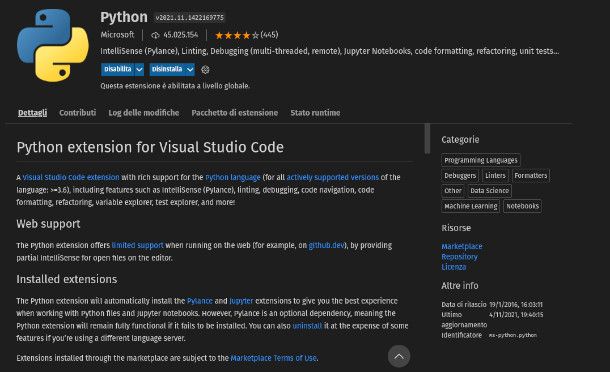Click 'Python extension for Visual Studio Code' heading
The height and width of the screenshot is (372, 610).
[x=150, y=147]
